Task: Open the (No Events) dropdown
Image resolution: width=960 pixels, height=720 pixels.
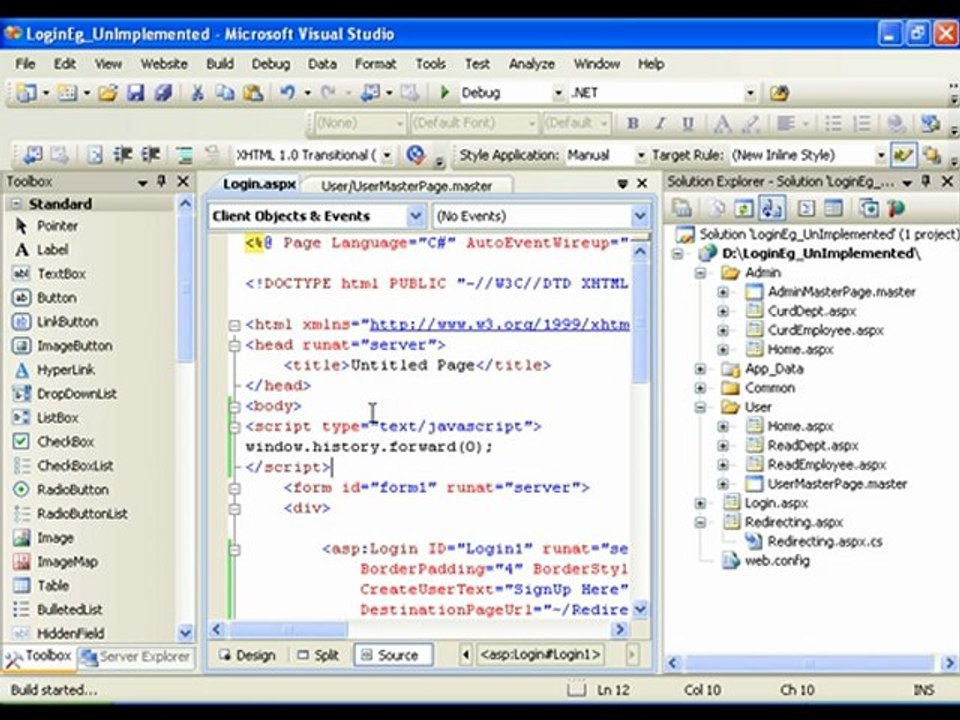Action: click(640, 216)
